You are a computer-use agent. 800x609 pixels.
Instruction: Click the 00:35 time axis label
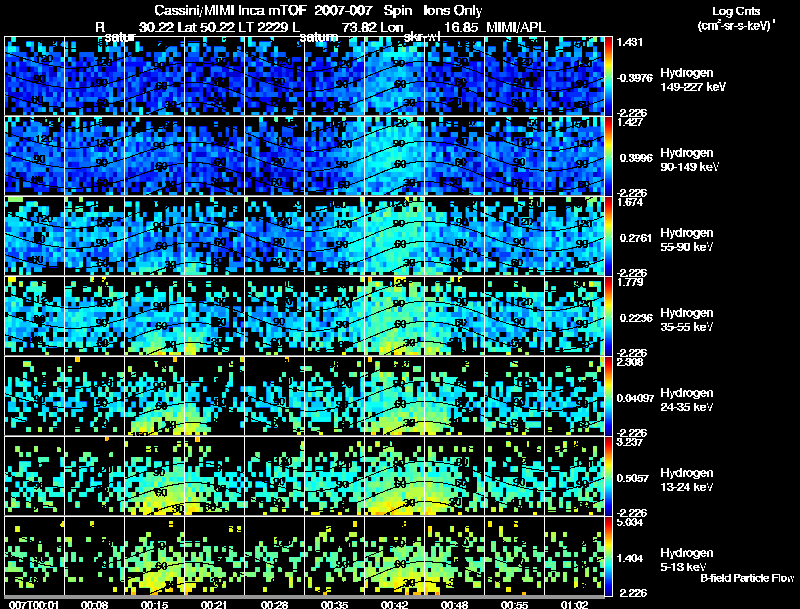(x=334, y=604)
